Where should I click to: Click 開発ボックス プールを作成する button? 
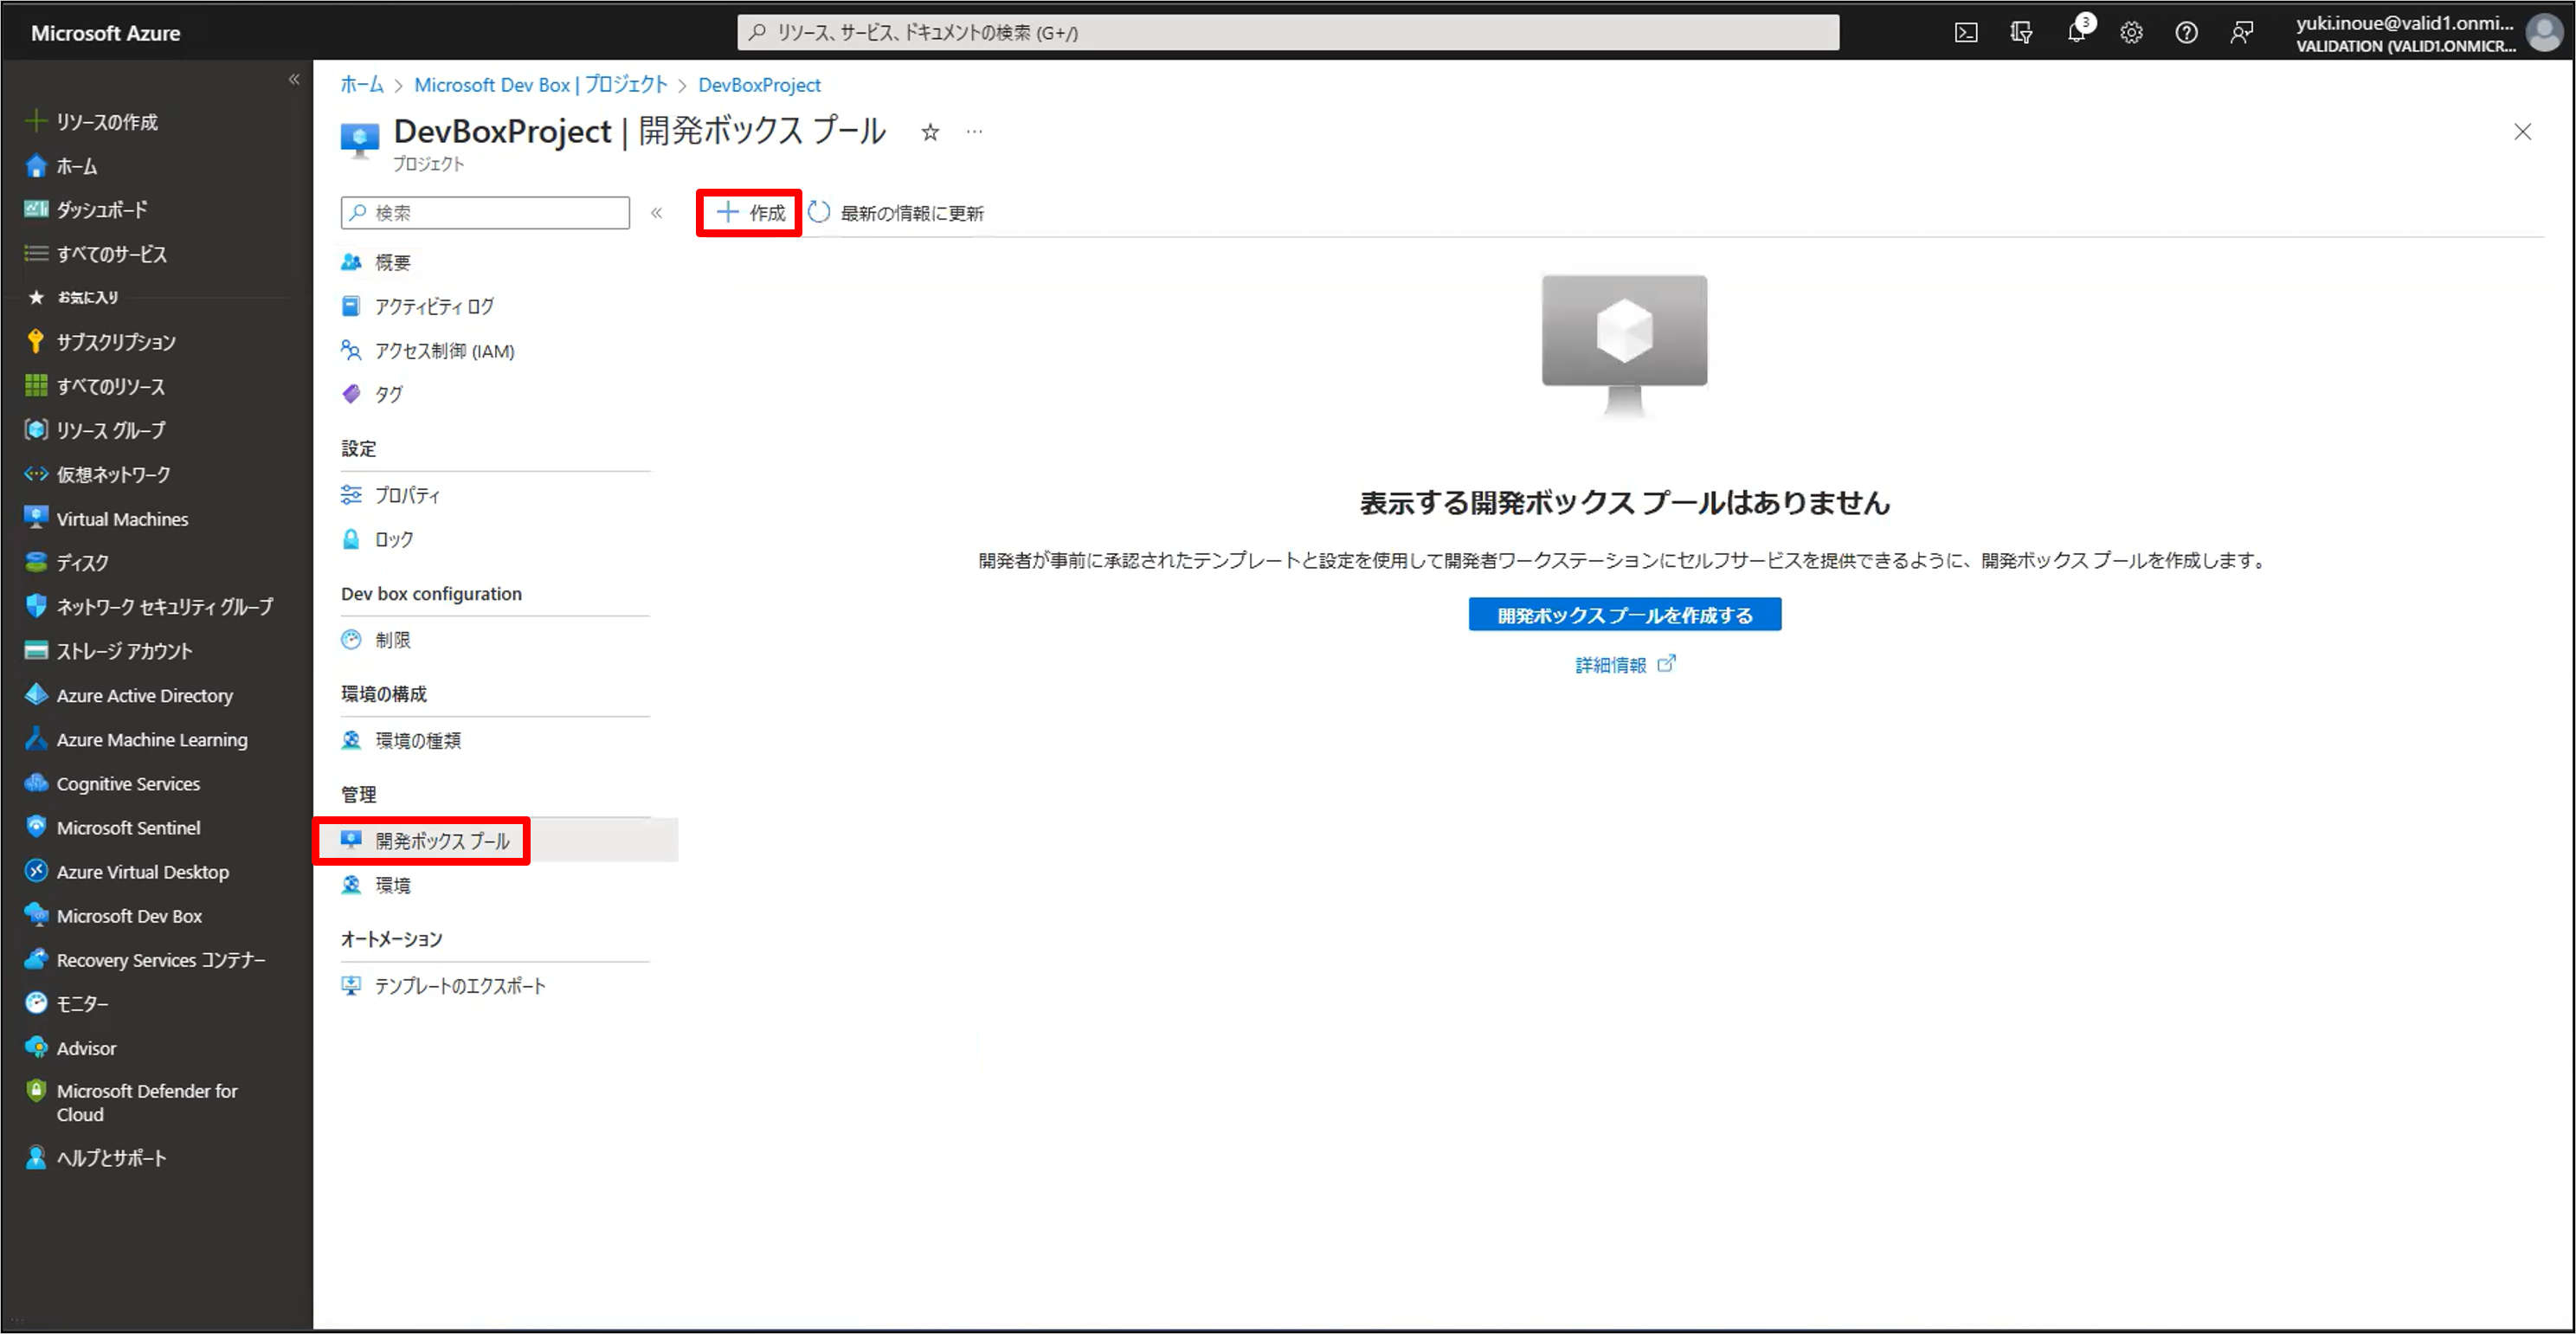[x=1624, y=615]
